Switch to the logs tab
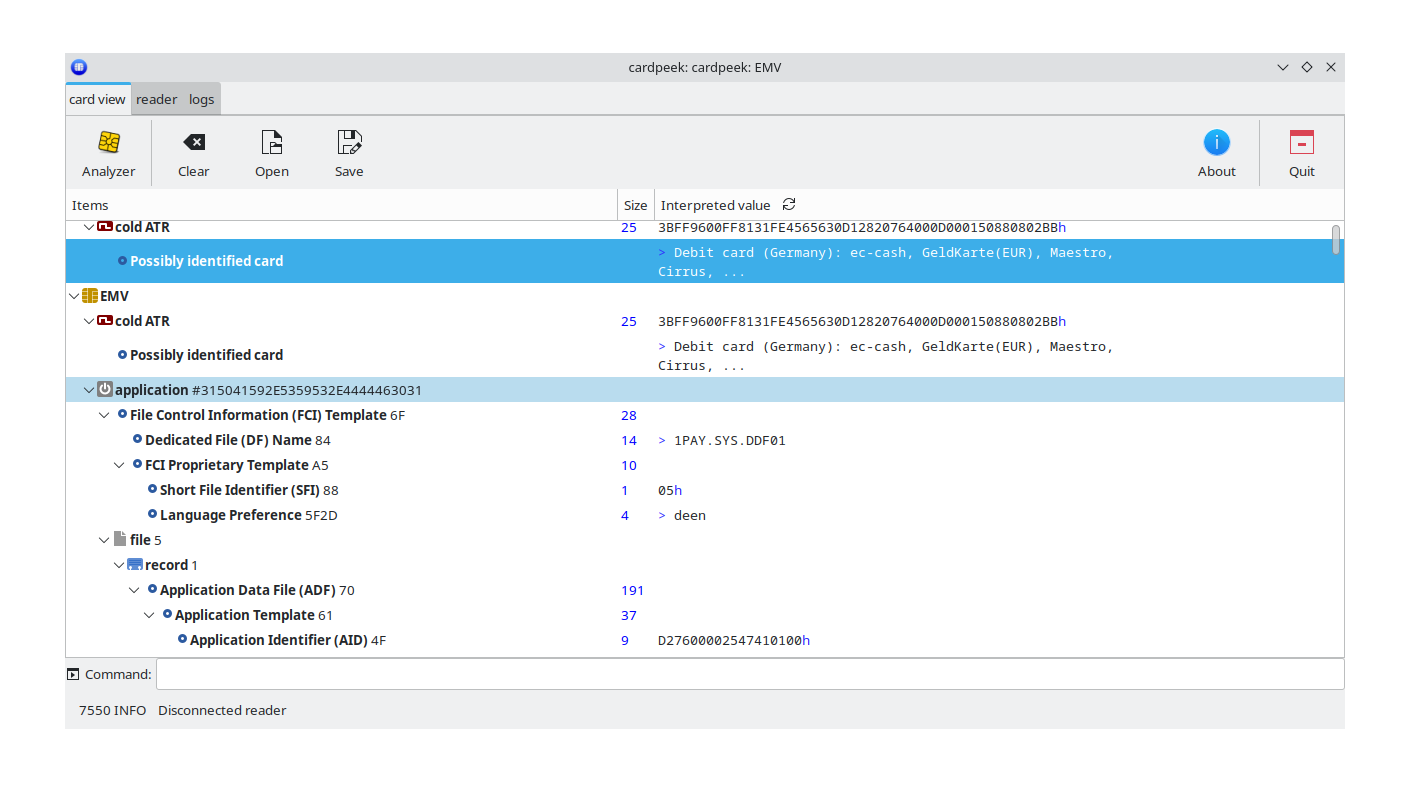 point(201,99)
